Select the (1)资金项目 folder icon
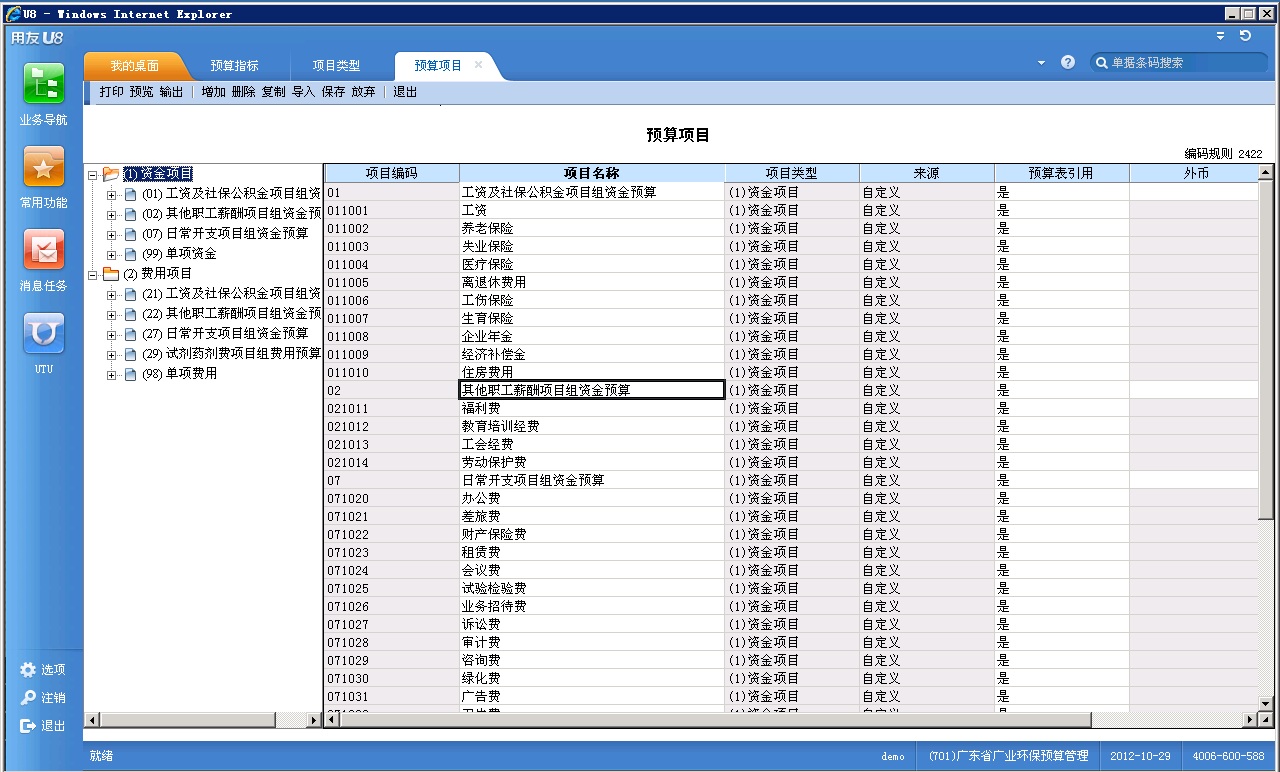This screenshot has width=1280, height=772. click(x=111, y=174)
